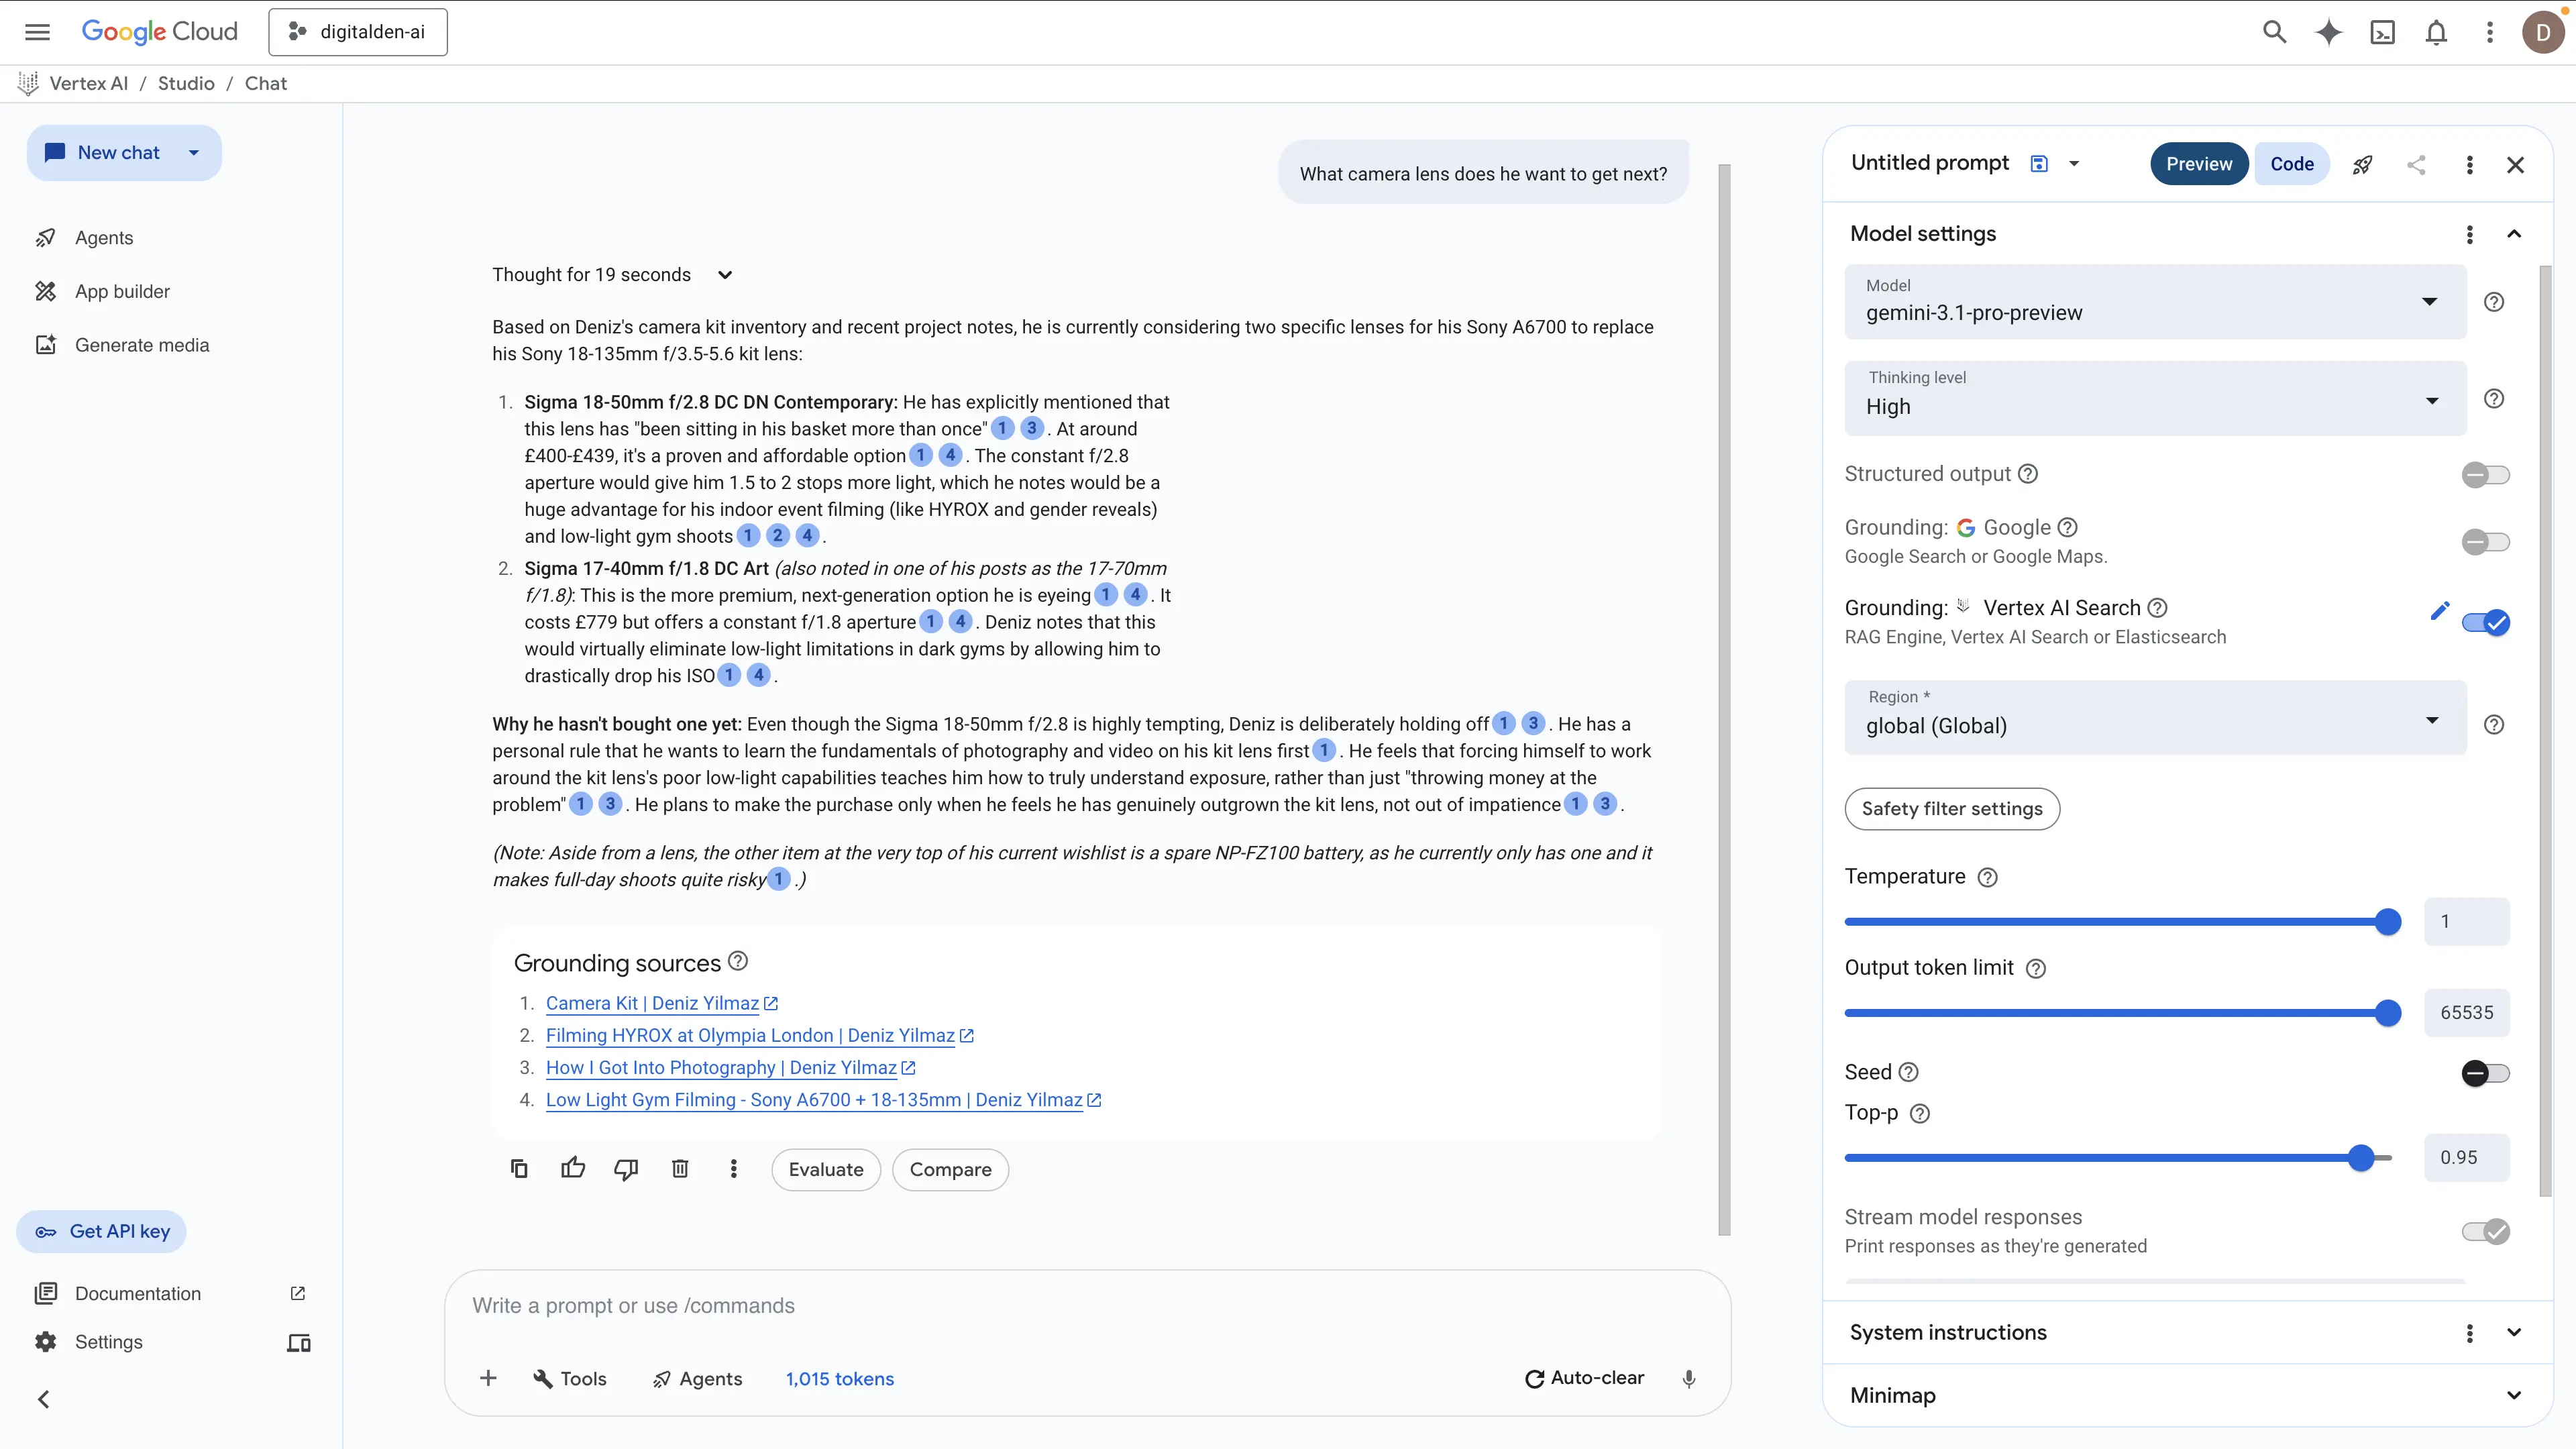The height and width of the screenshot is (1449, 2576).
Task: Open Agents in the left sidebar
Action: (x=104, y=238)
